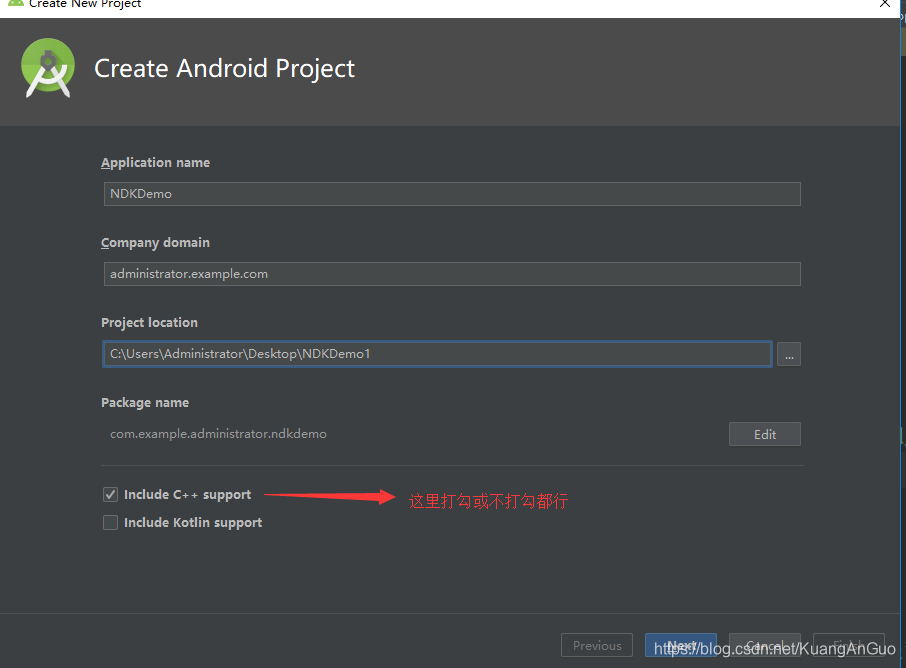Close the Create New Project dialog
The height and width of the screenshot is (668, 906).
pyautogui.click(x=885, y=4)
